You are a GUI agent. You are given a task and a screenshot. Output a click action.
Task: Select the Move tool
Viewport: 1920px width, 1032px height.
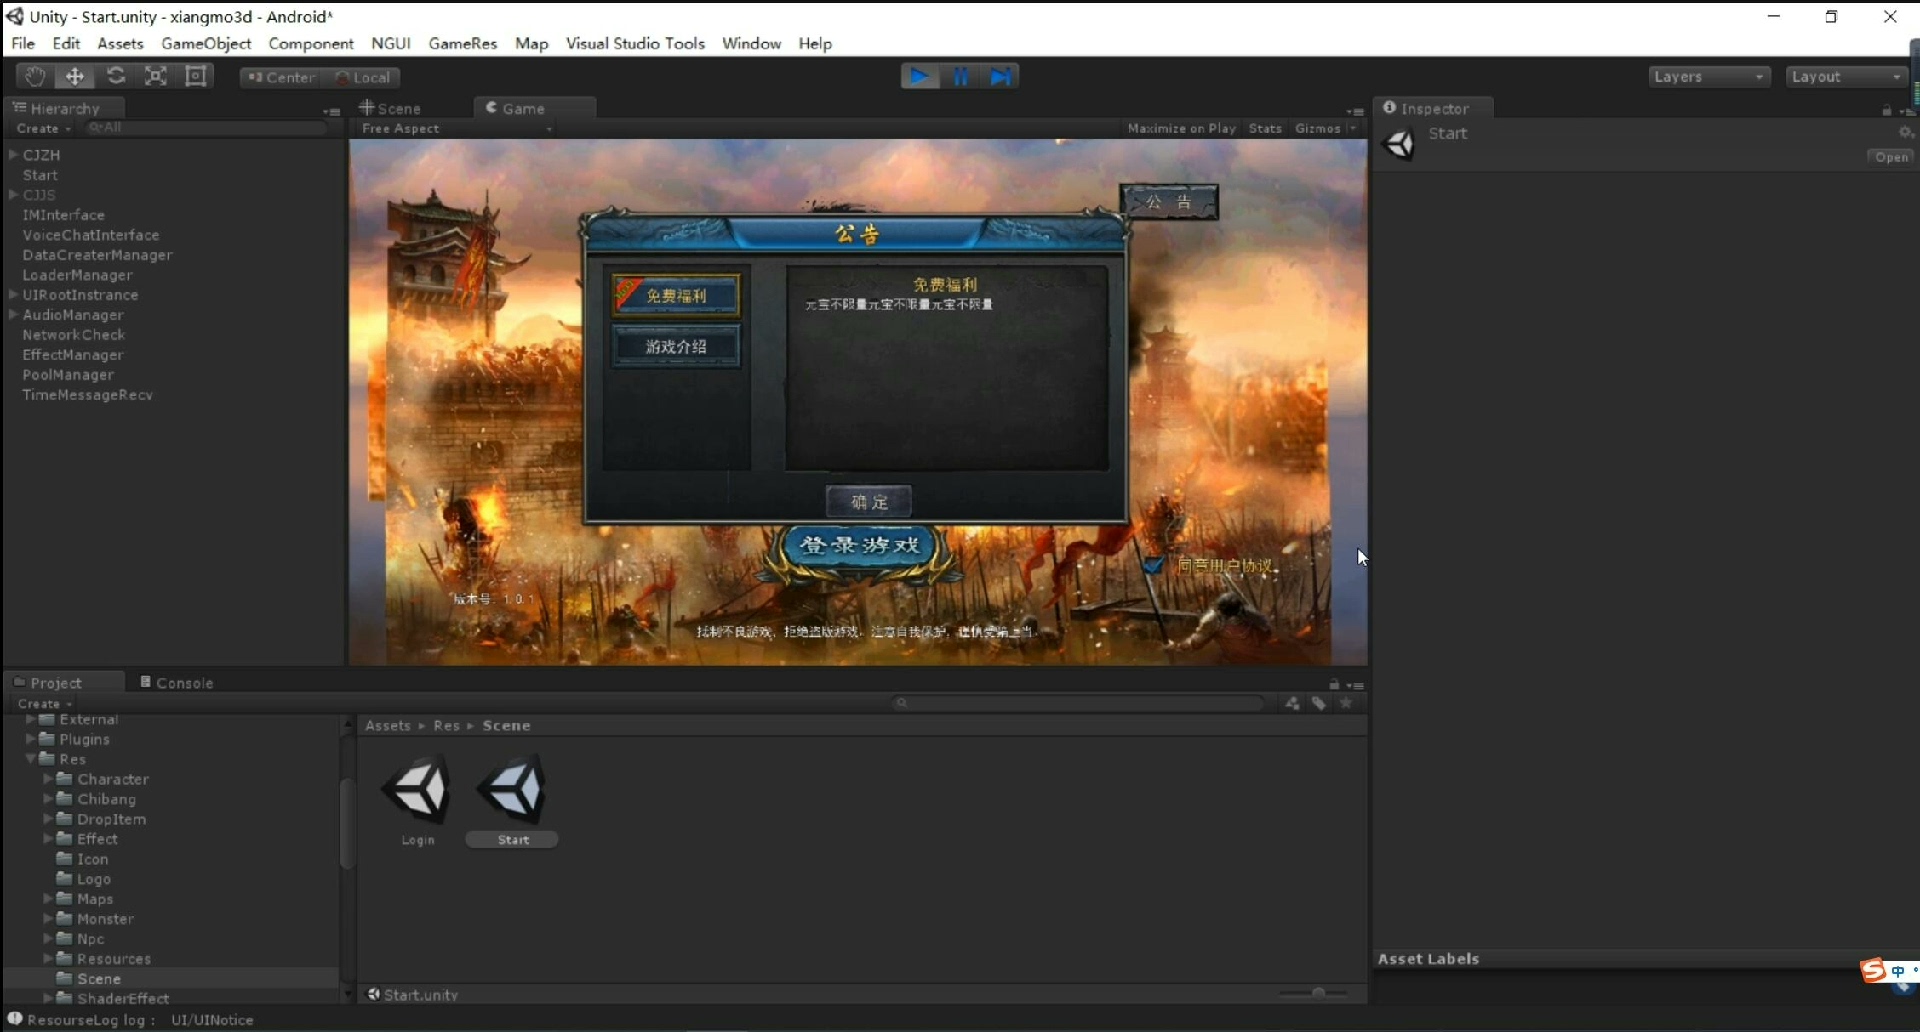75,77
